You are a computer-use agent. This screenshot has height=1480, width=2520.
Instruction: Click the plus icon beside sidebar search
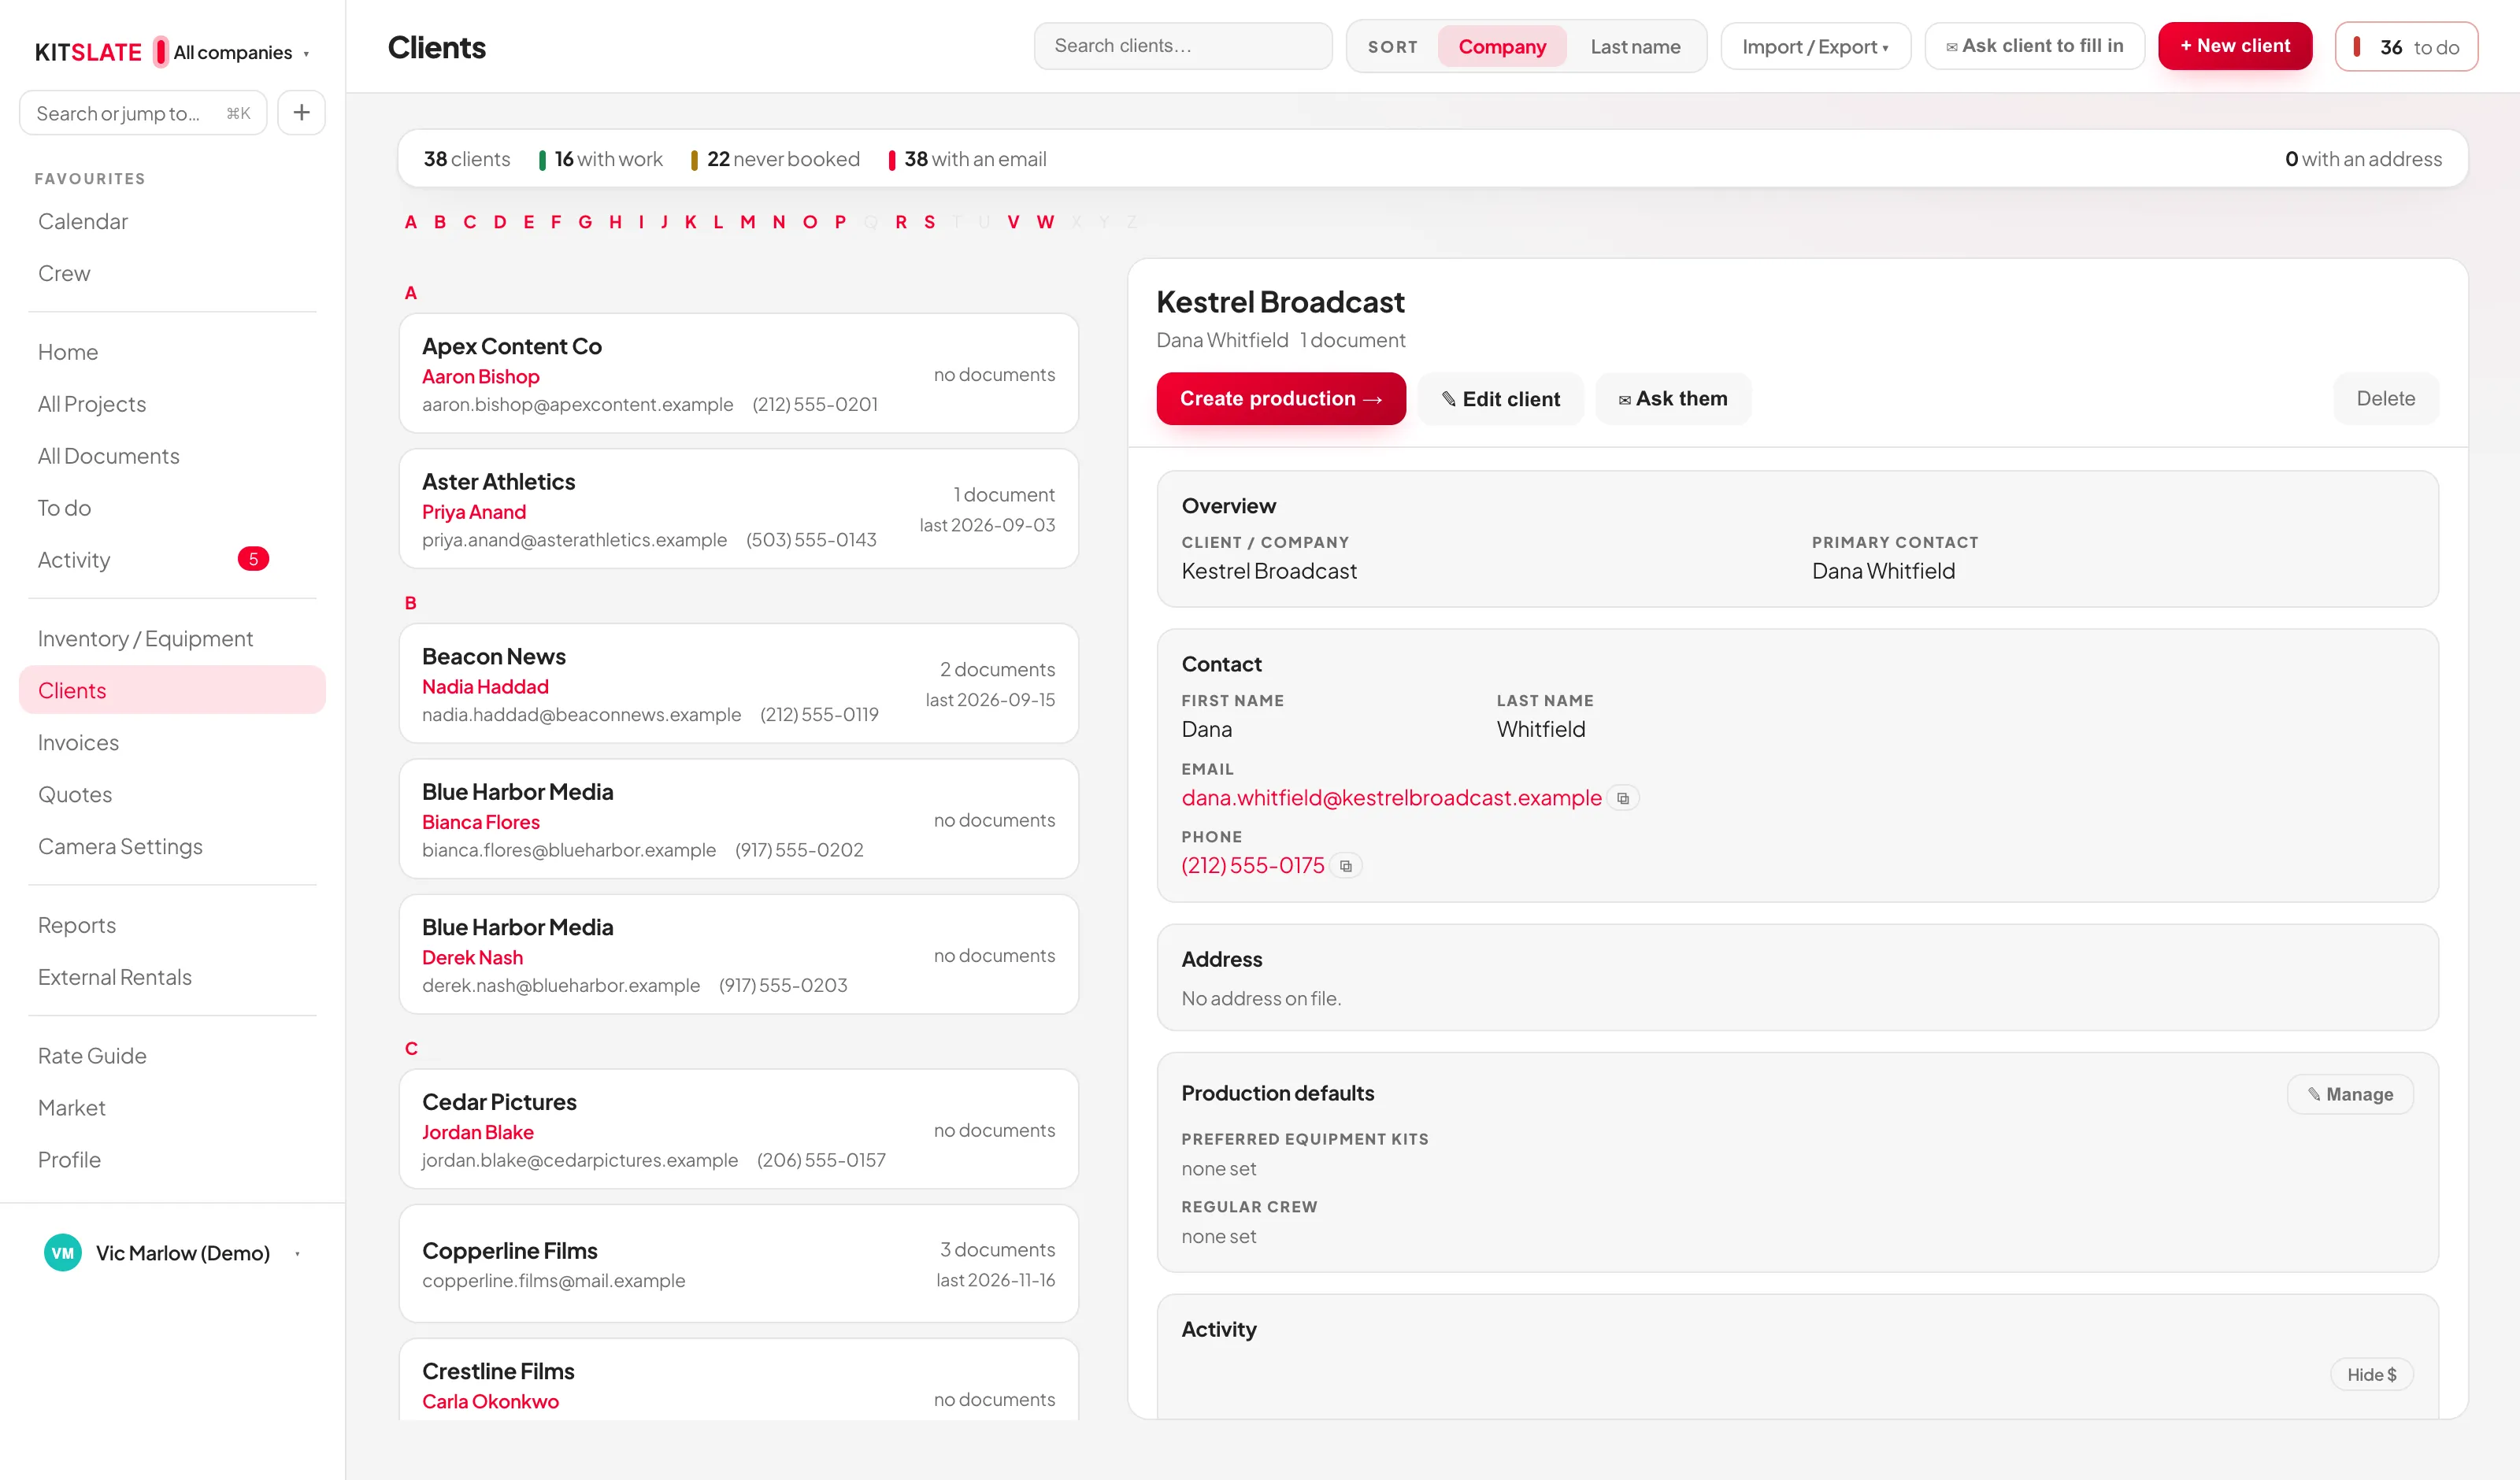click(301, 113)
